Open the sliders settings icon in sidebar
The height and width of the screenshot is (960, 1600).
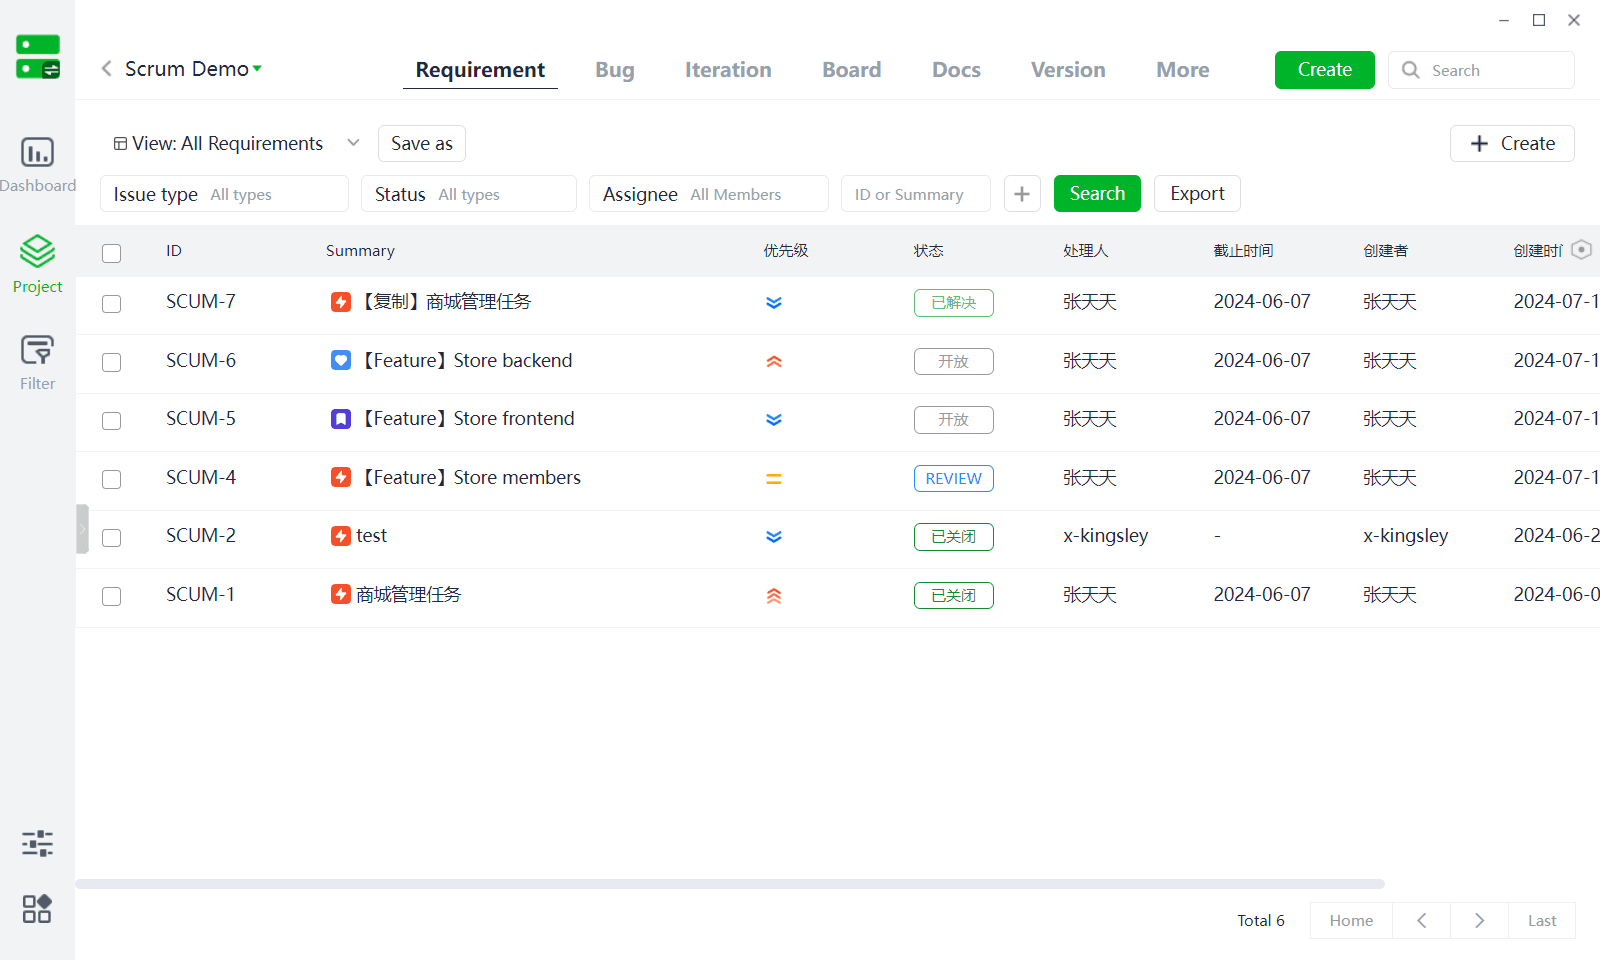pos(37,843)
